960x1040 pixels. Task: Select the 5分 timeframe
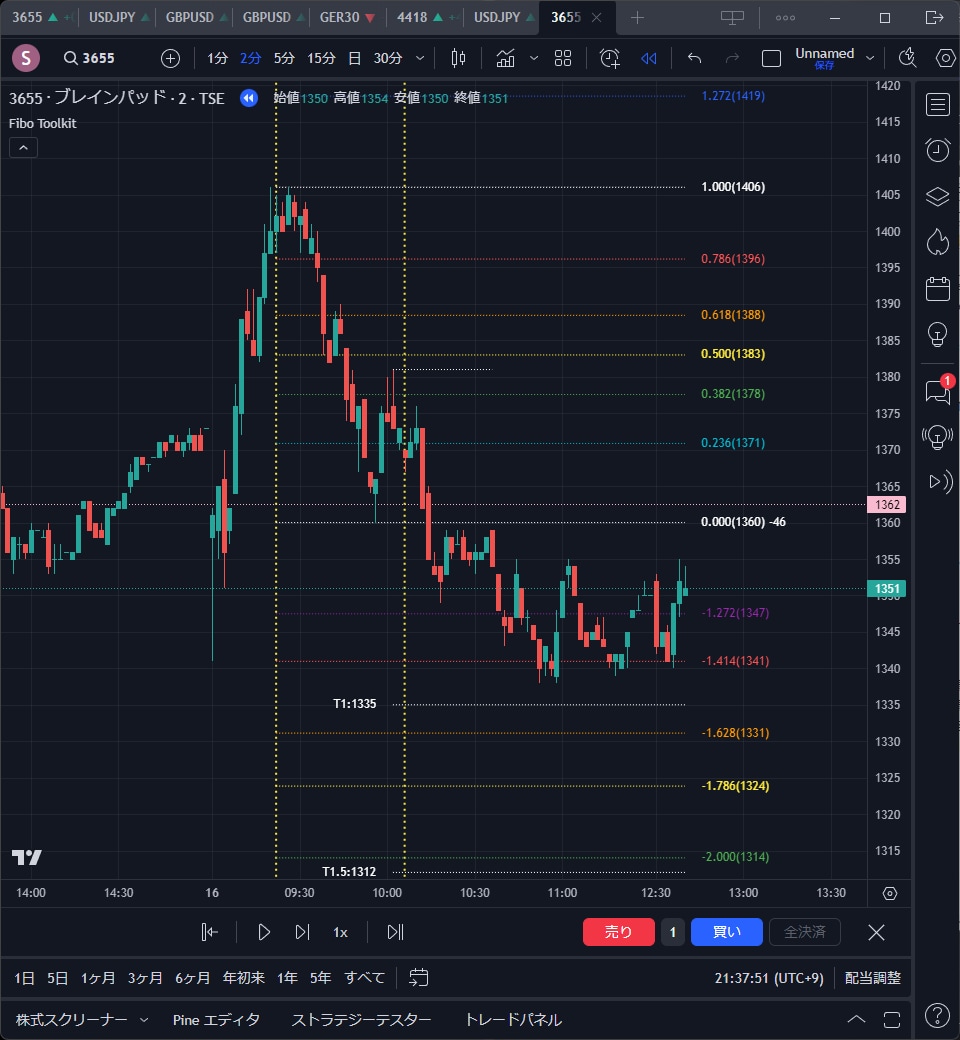[284, 58]
